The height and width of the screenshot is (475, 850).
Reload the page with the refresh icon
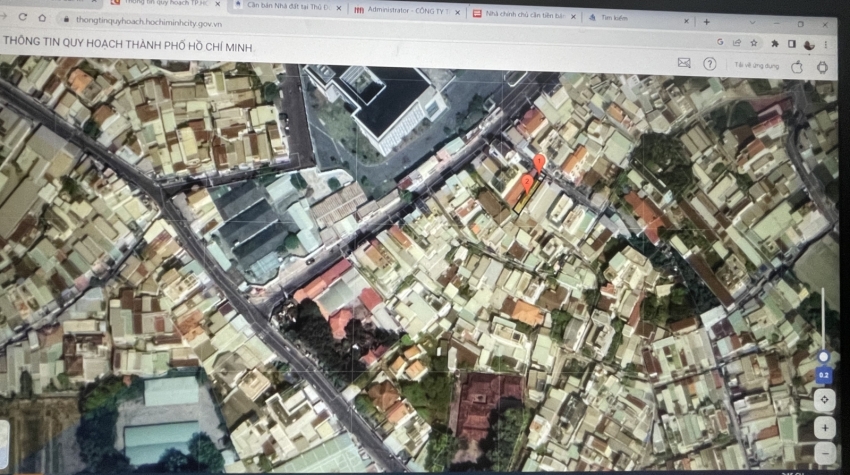pyautogui.click(x=23, y=17)
